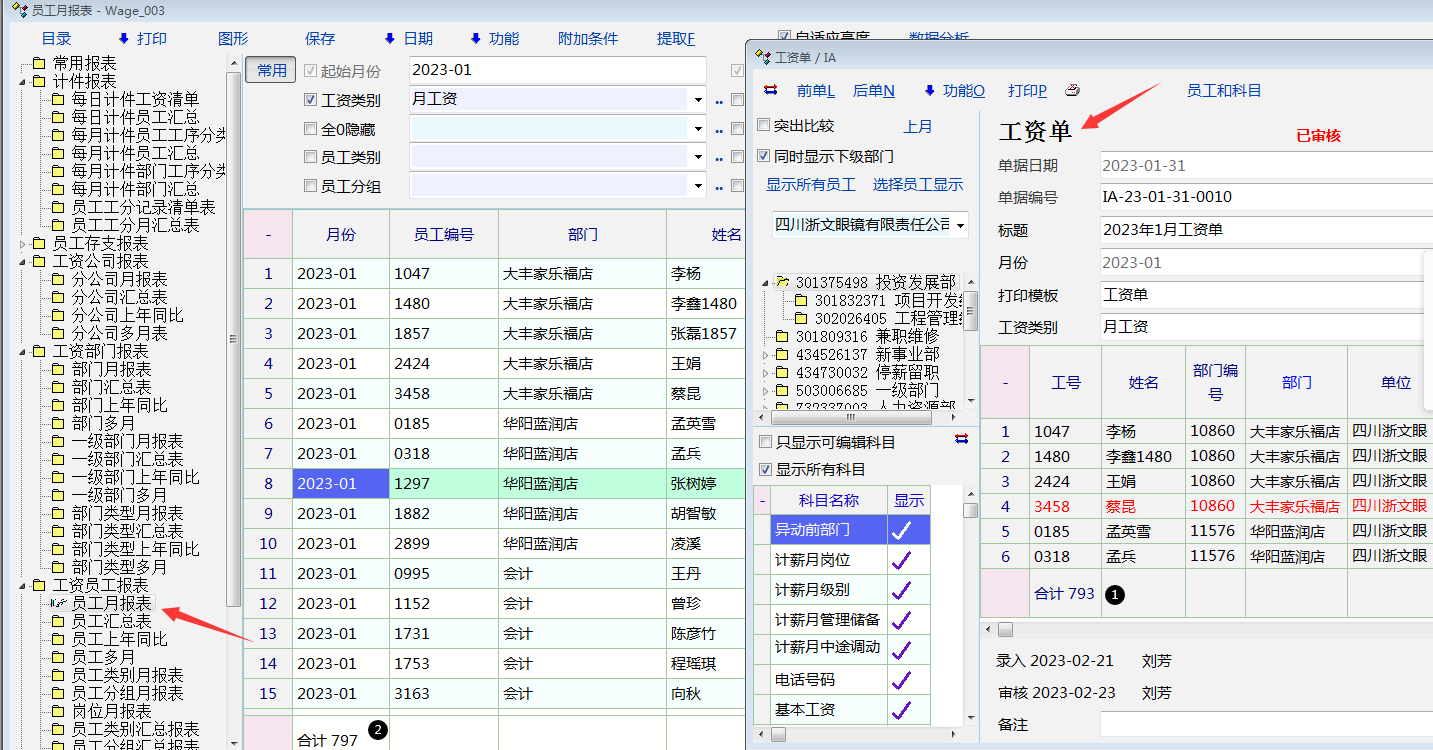Click the two-dot button beside 工资类别 dropdown
This screenshot has width=1433, height=750.
click(x=718, y=101)
